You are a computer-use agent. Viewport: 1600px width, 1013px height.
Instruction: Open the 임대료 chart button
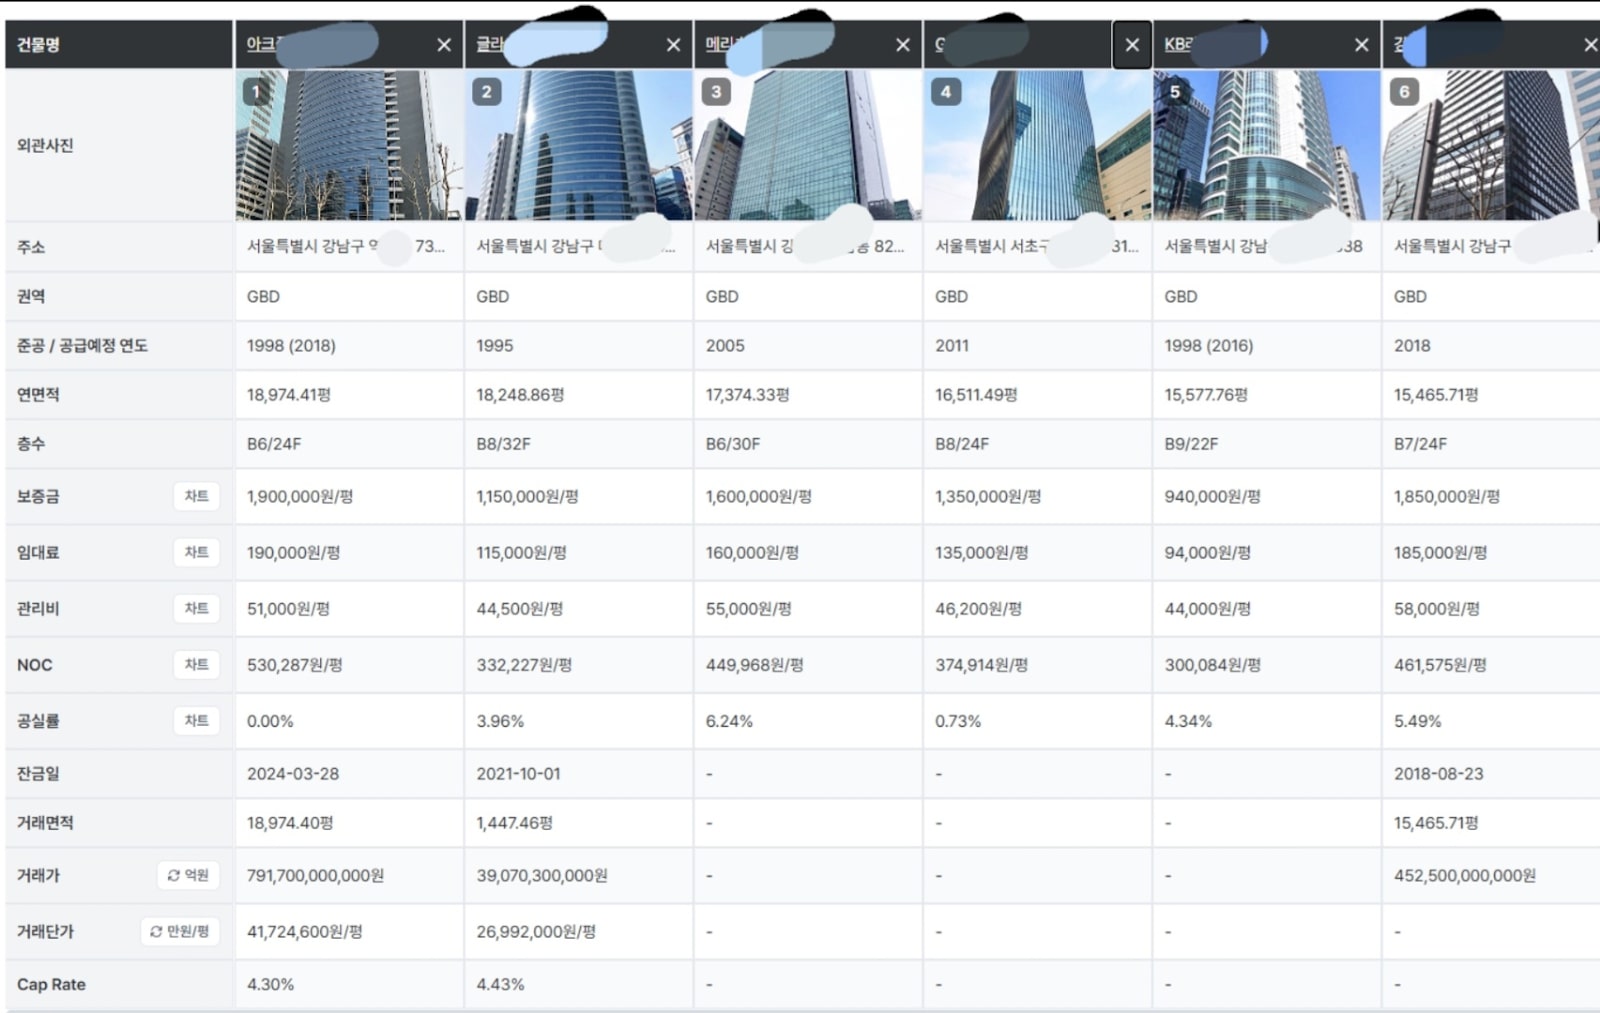click(x=197, y=552)
